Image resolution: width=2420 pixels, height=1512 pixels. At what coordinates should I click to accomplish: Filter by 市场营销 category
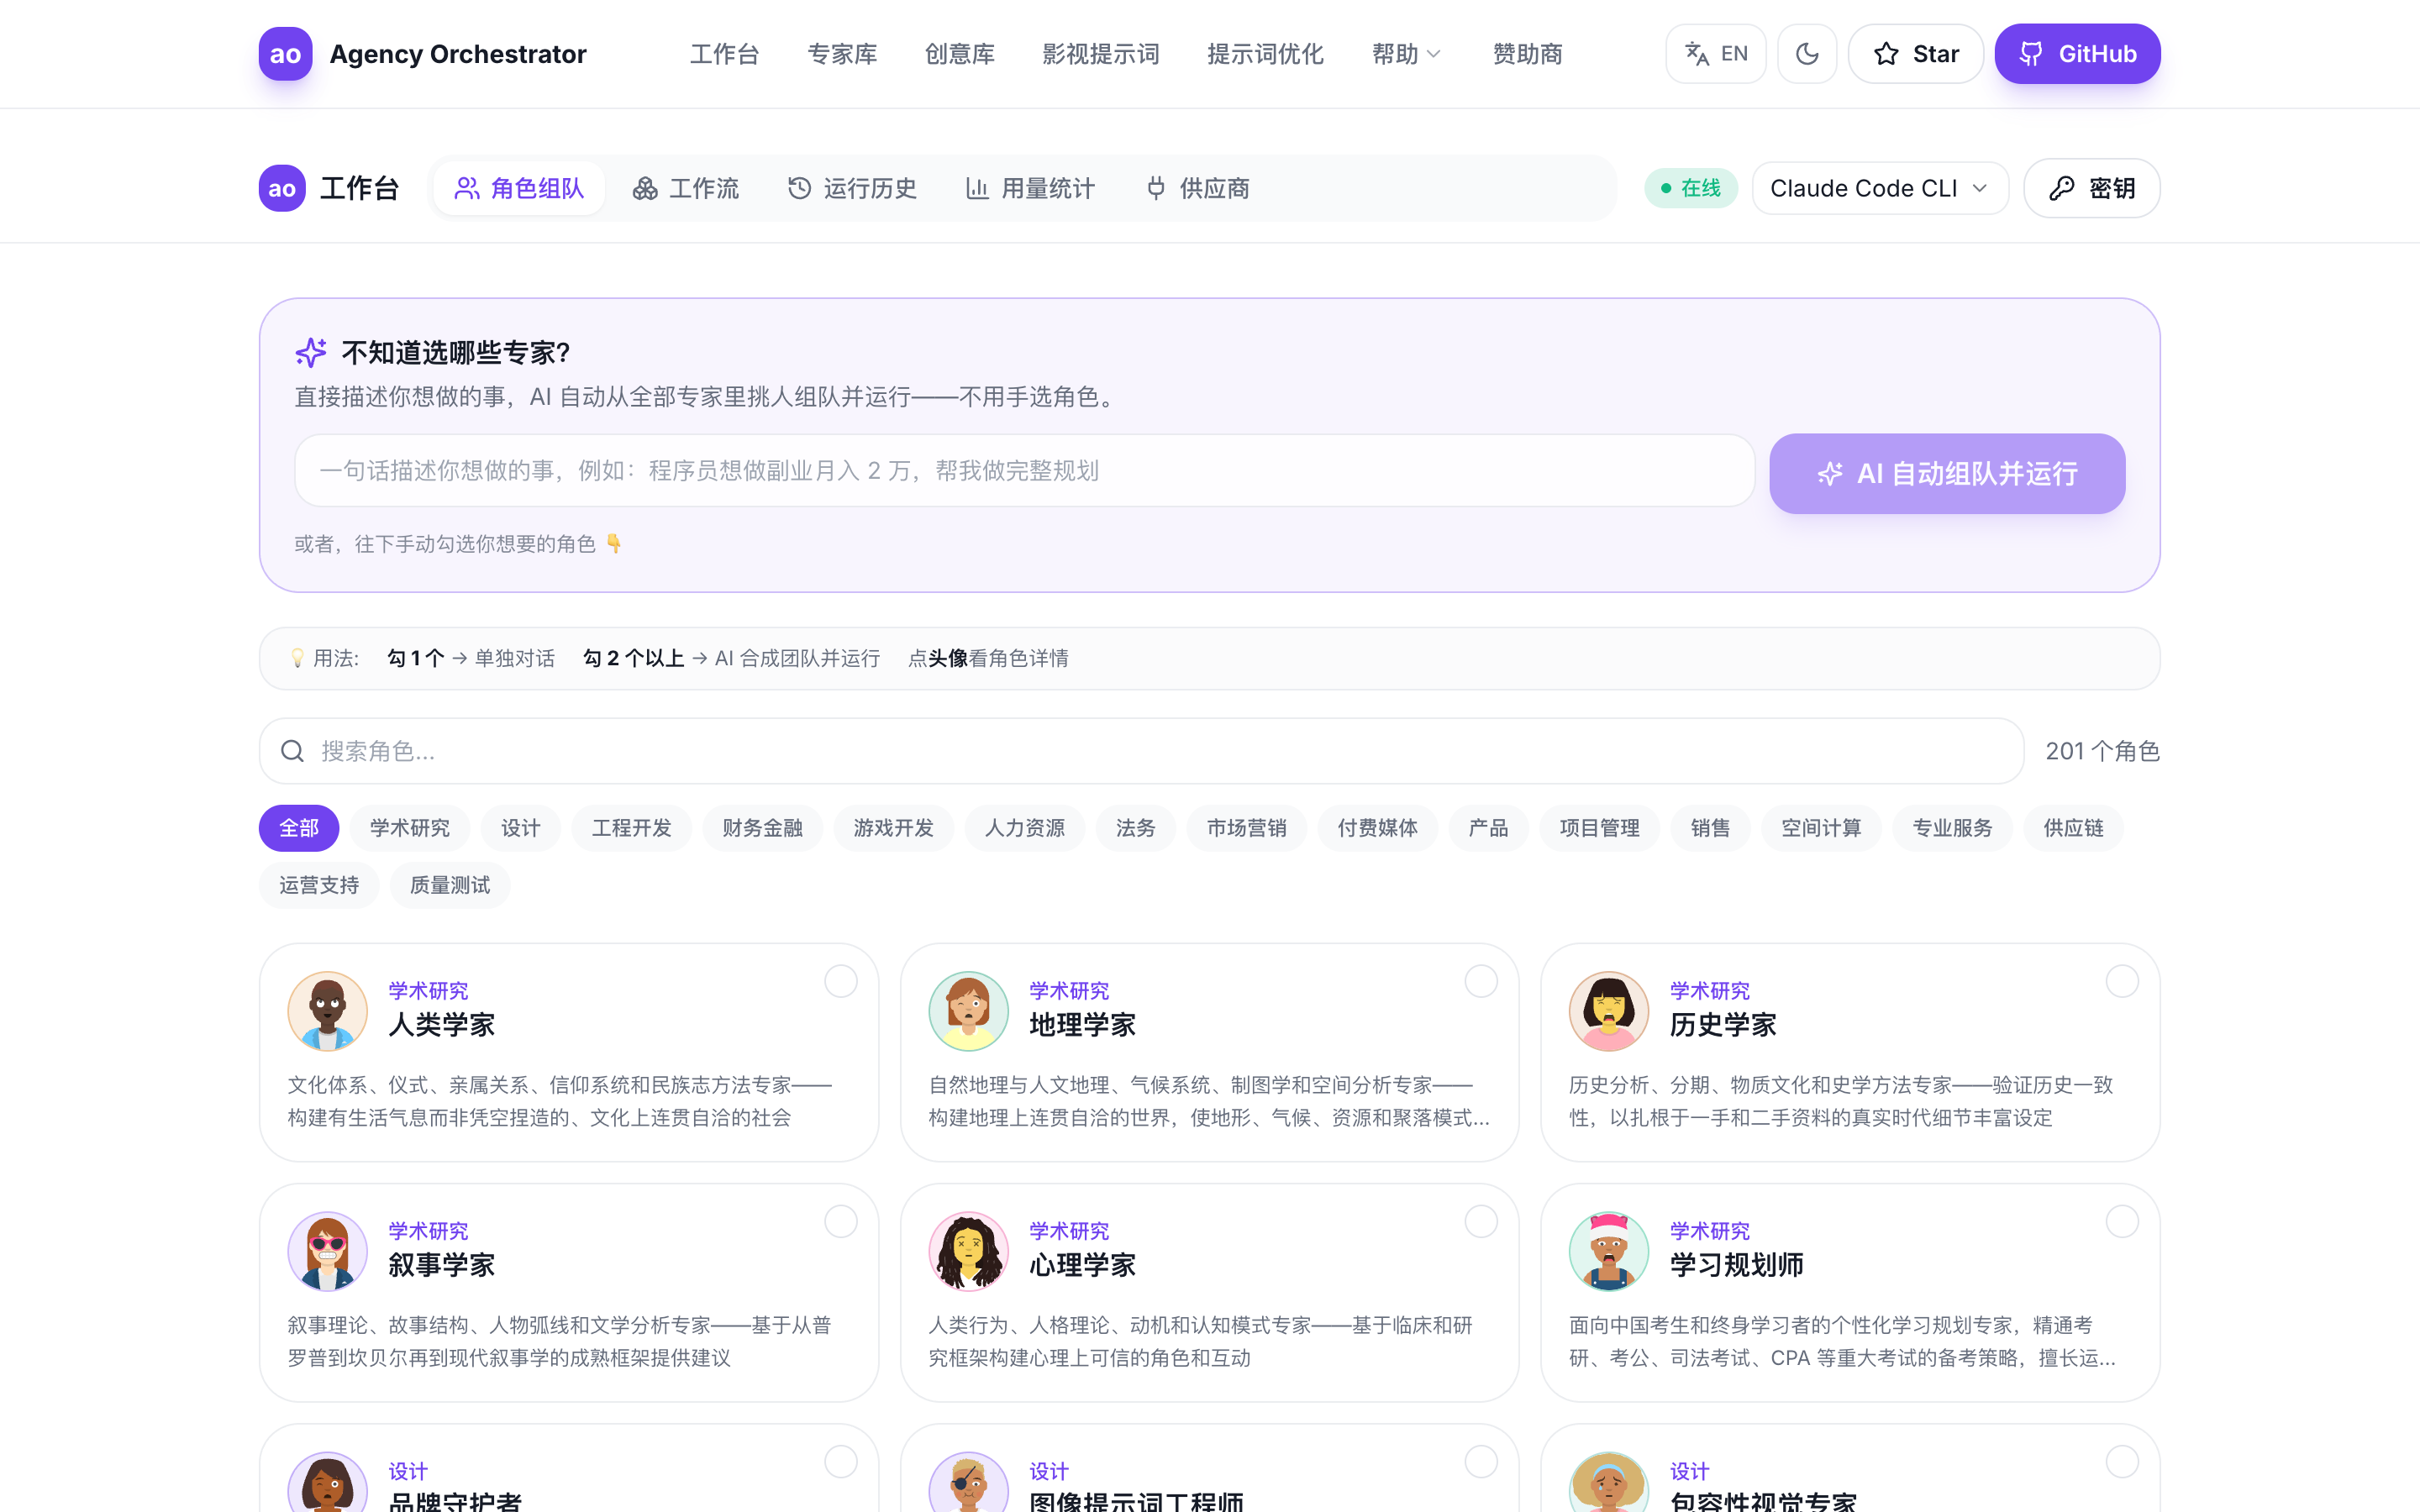tap(1247, 828)
